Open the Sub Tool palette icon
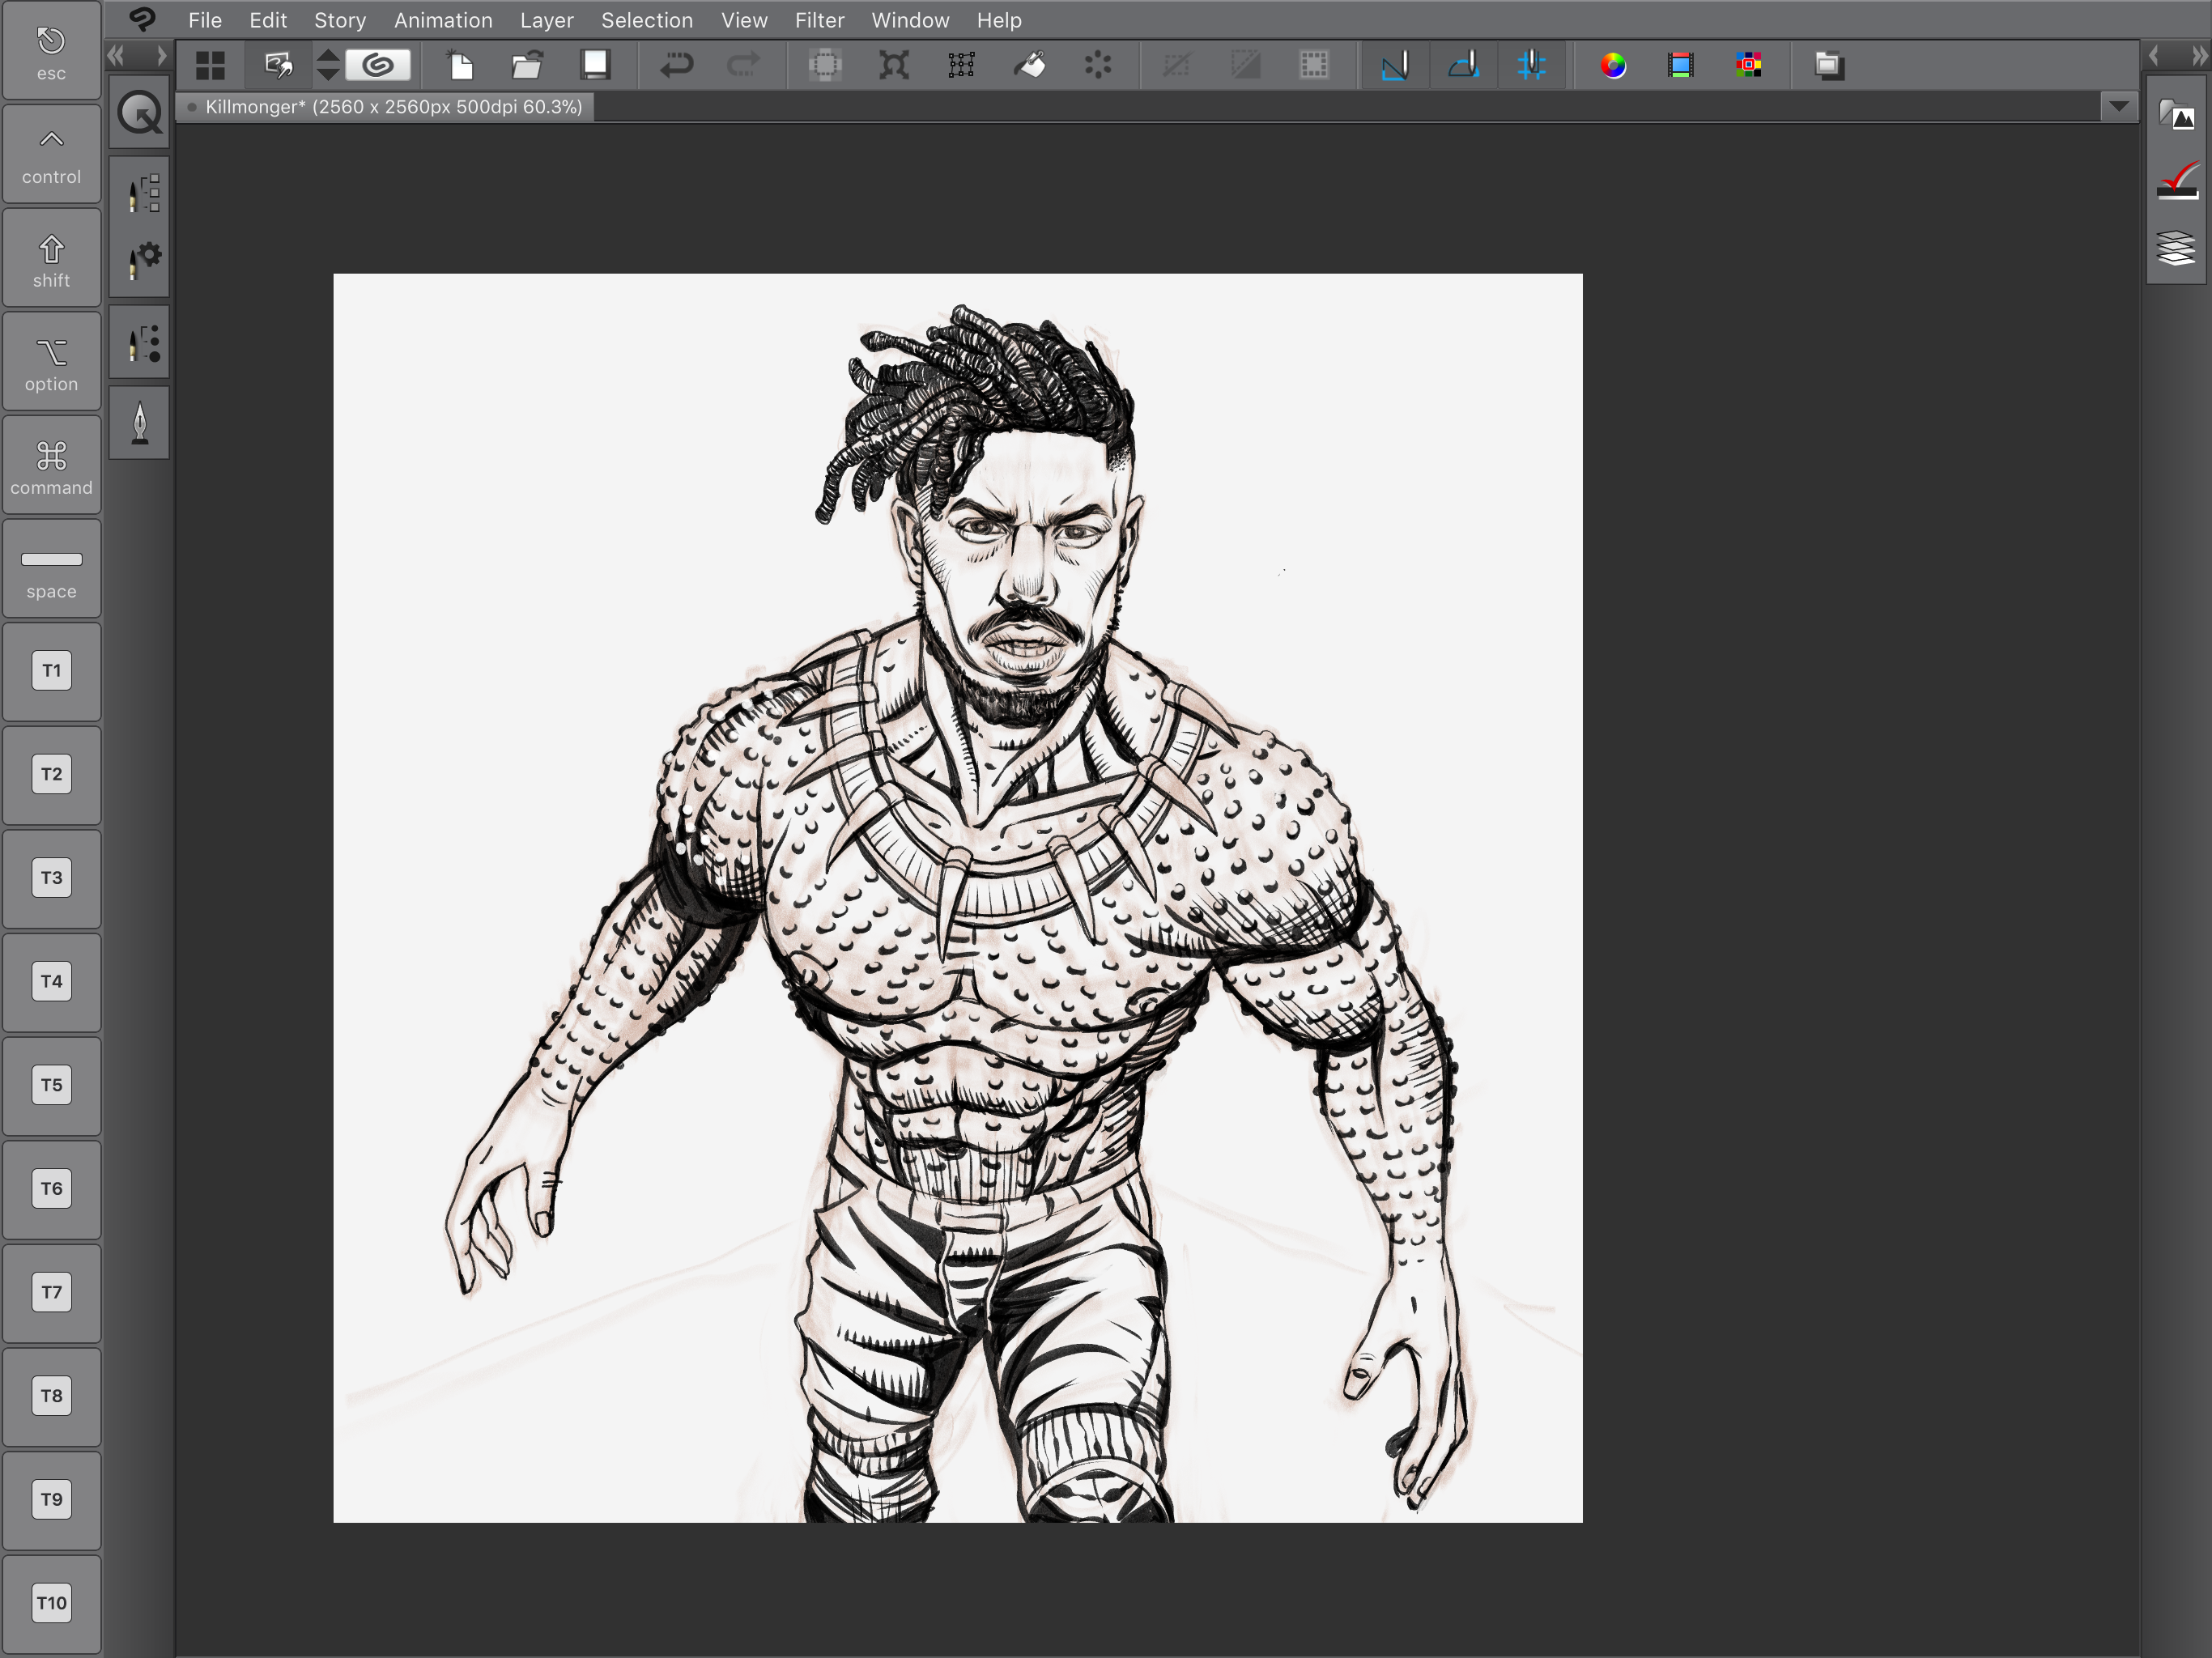 coord(144,192)
